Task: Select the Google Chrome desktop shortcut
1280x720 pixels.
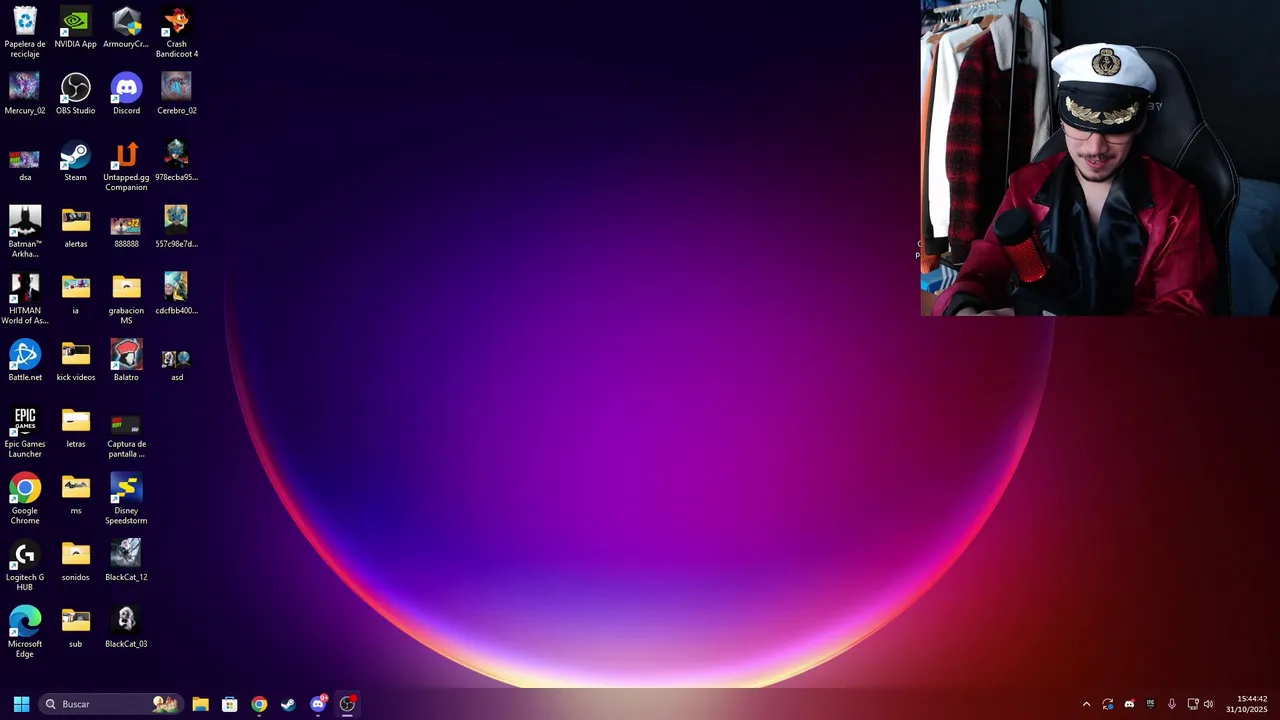Action: (x=25, y=499)
